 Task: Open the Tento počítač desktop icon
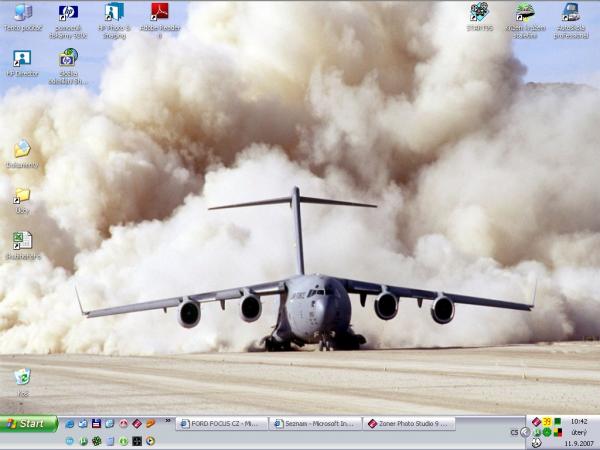coord(22,14)
